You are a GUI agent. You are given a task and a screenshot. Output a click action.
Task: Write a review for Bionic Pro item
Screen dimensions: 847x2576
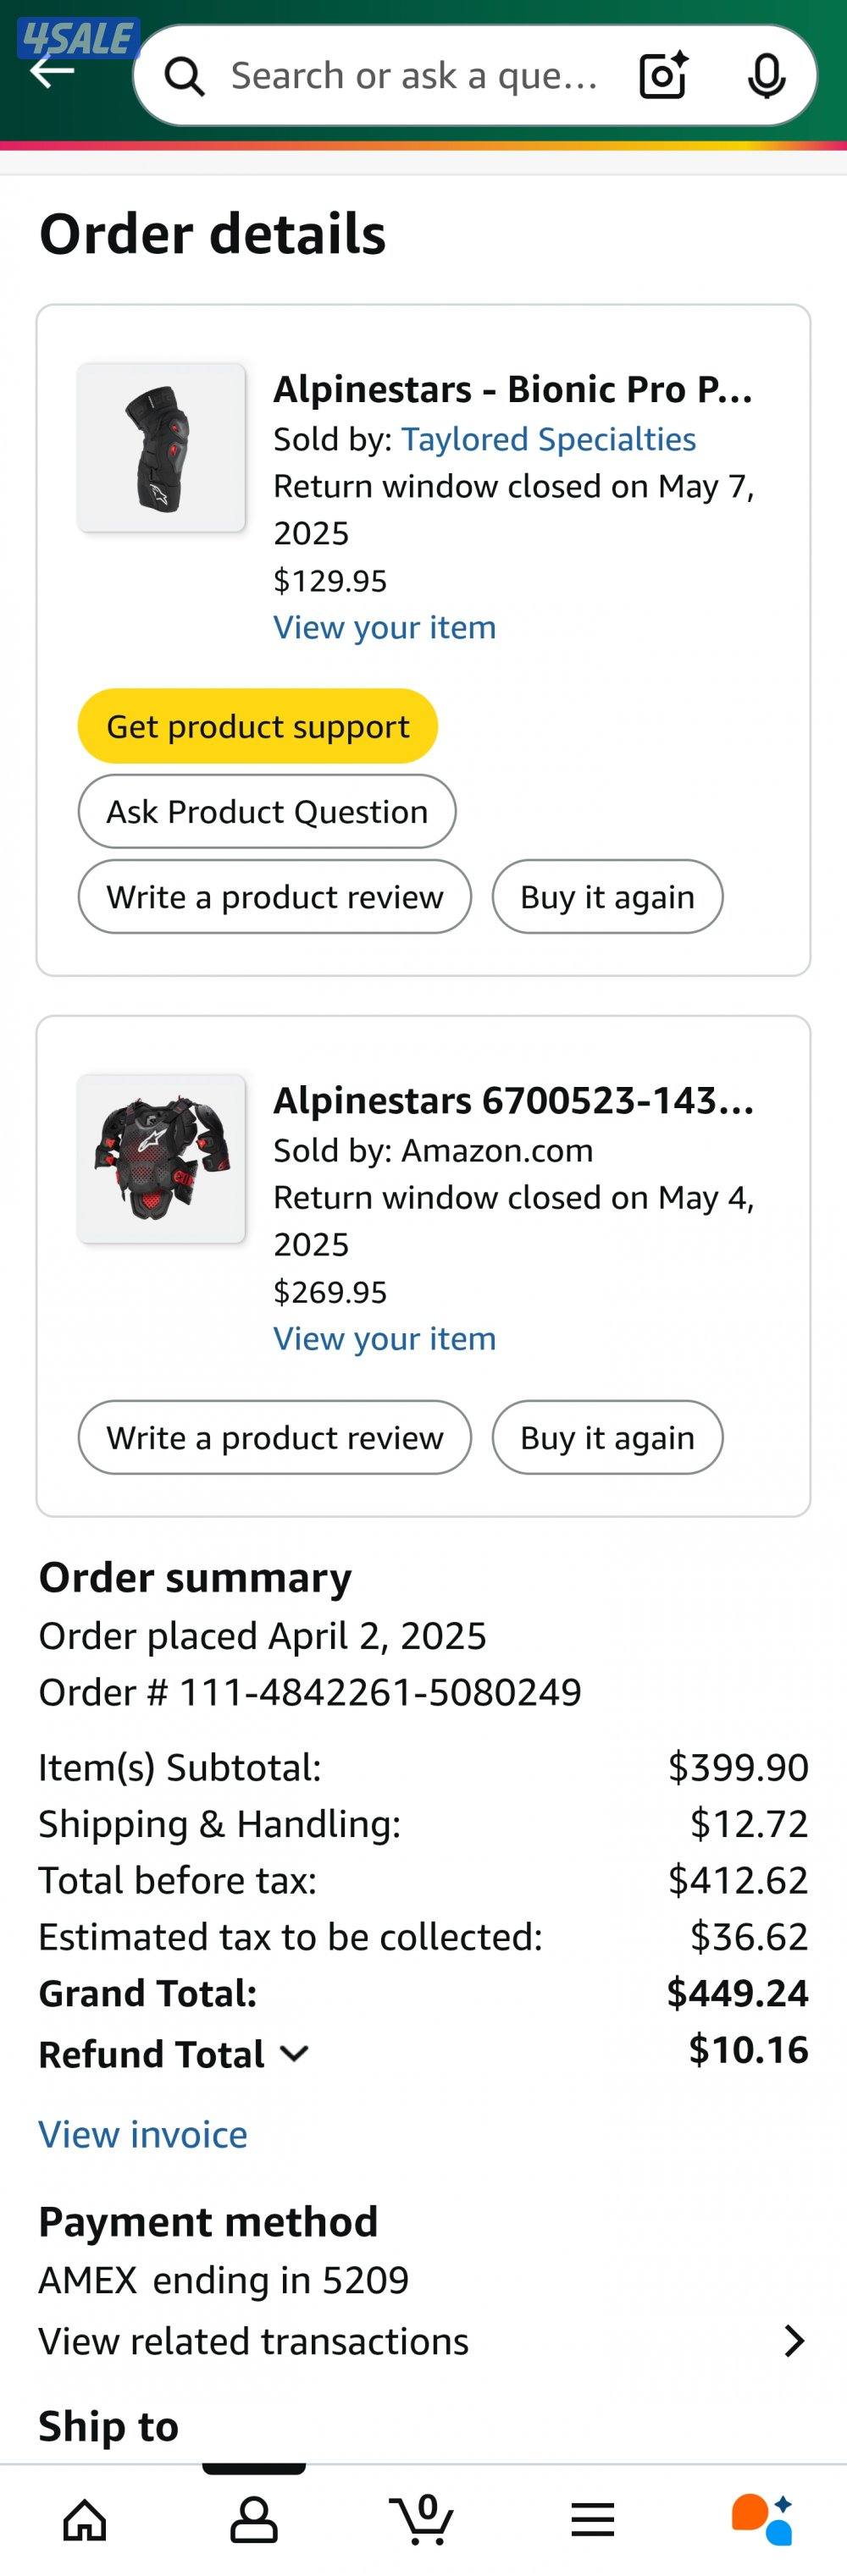pyautogui.click(x=274, y=897)
